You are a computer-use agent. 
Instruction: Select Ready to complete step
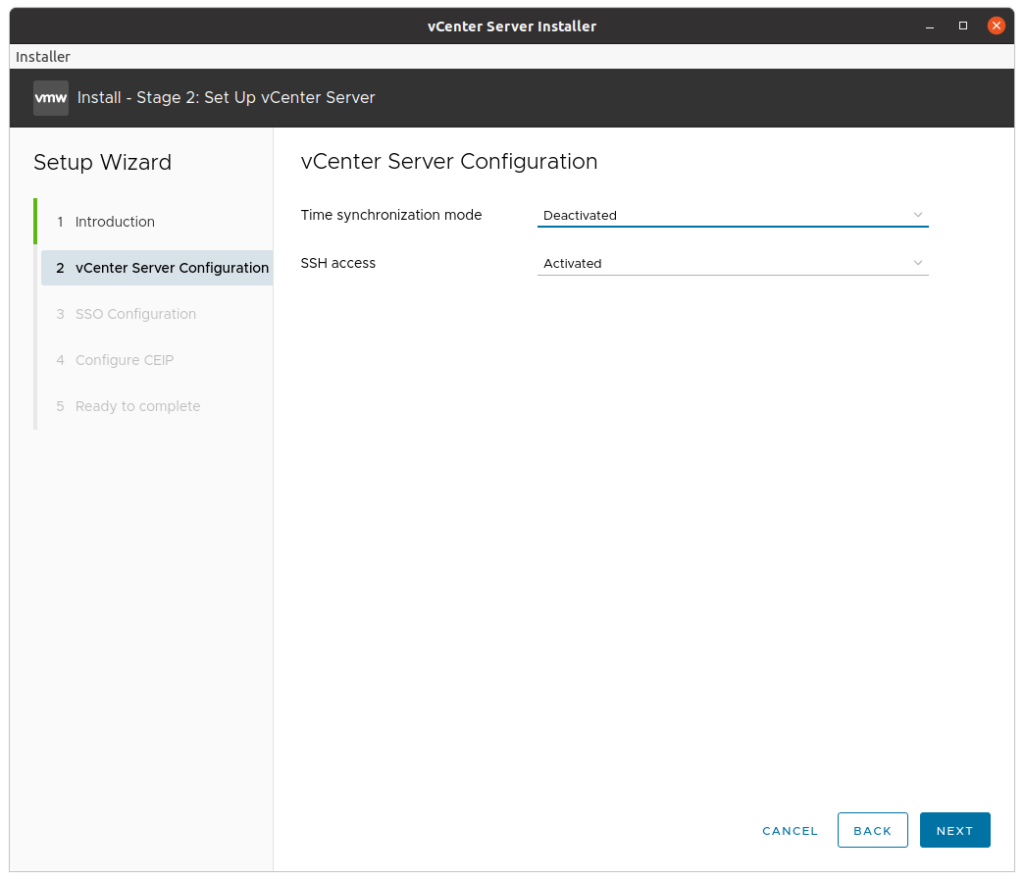(x=137, y=406)
